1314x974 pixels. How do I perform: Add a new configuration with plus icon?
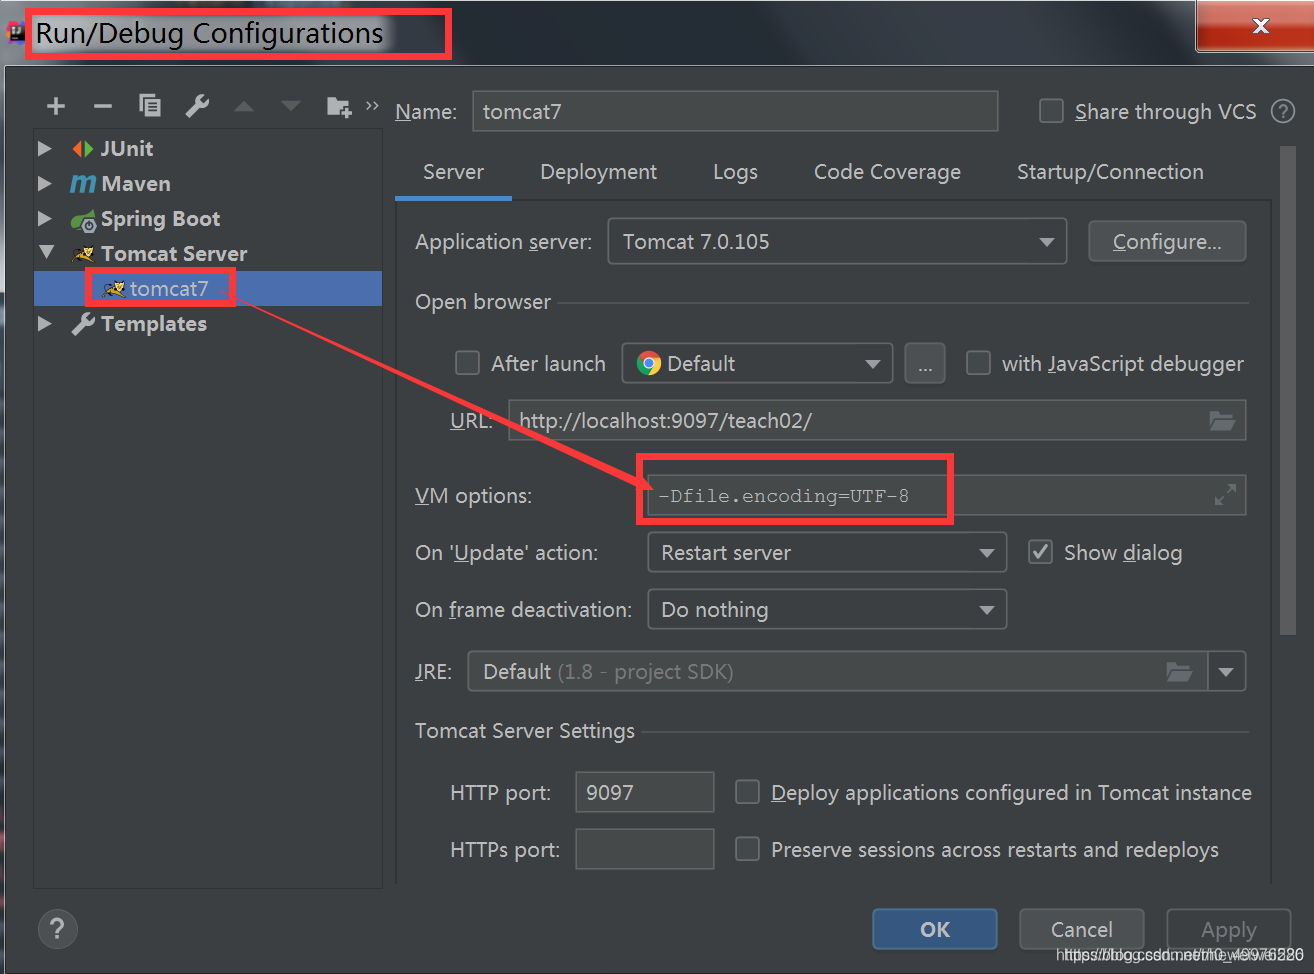click(56, 106)
